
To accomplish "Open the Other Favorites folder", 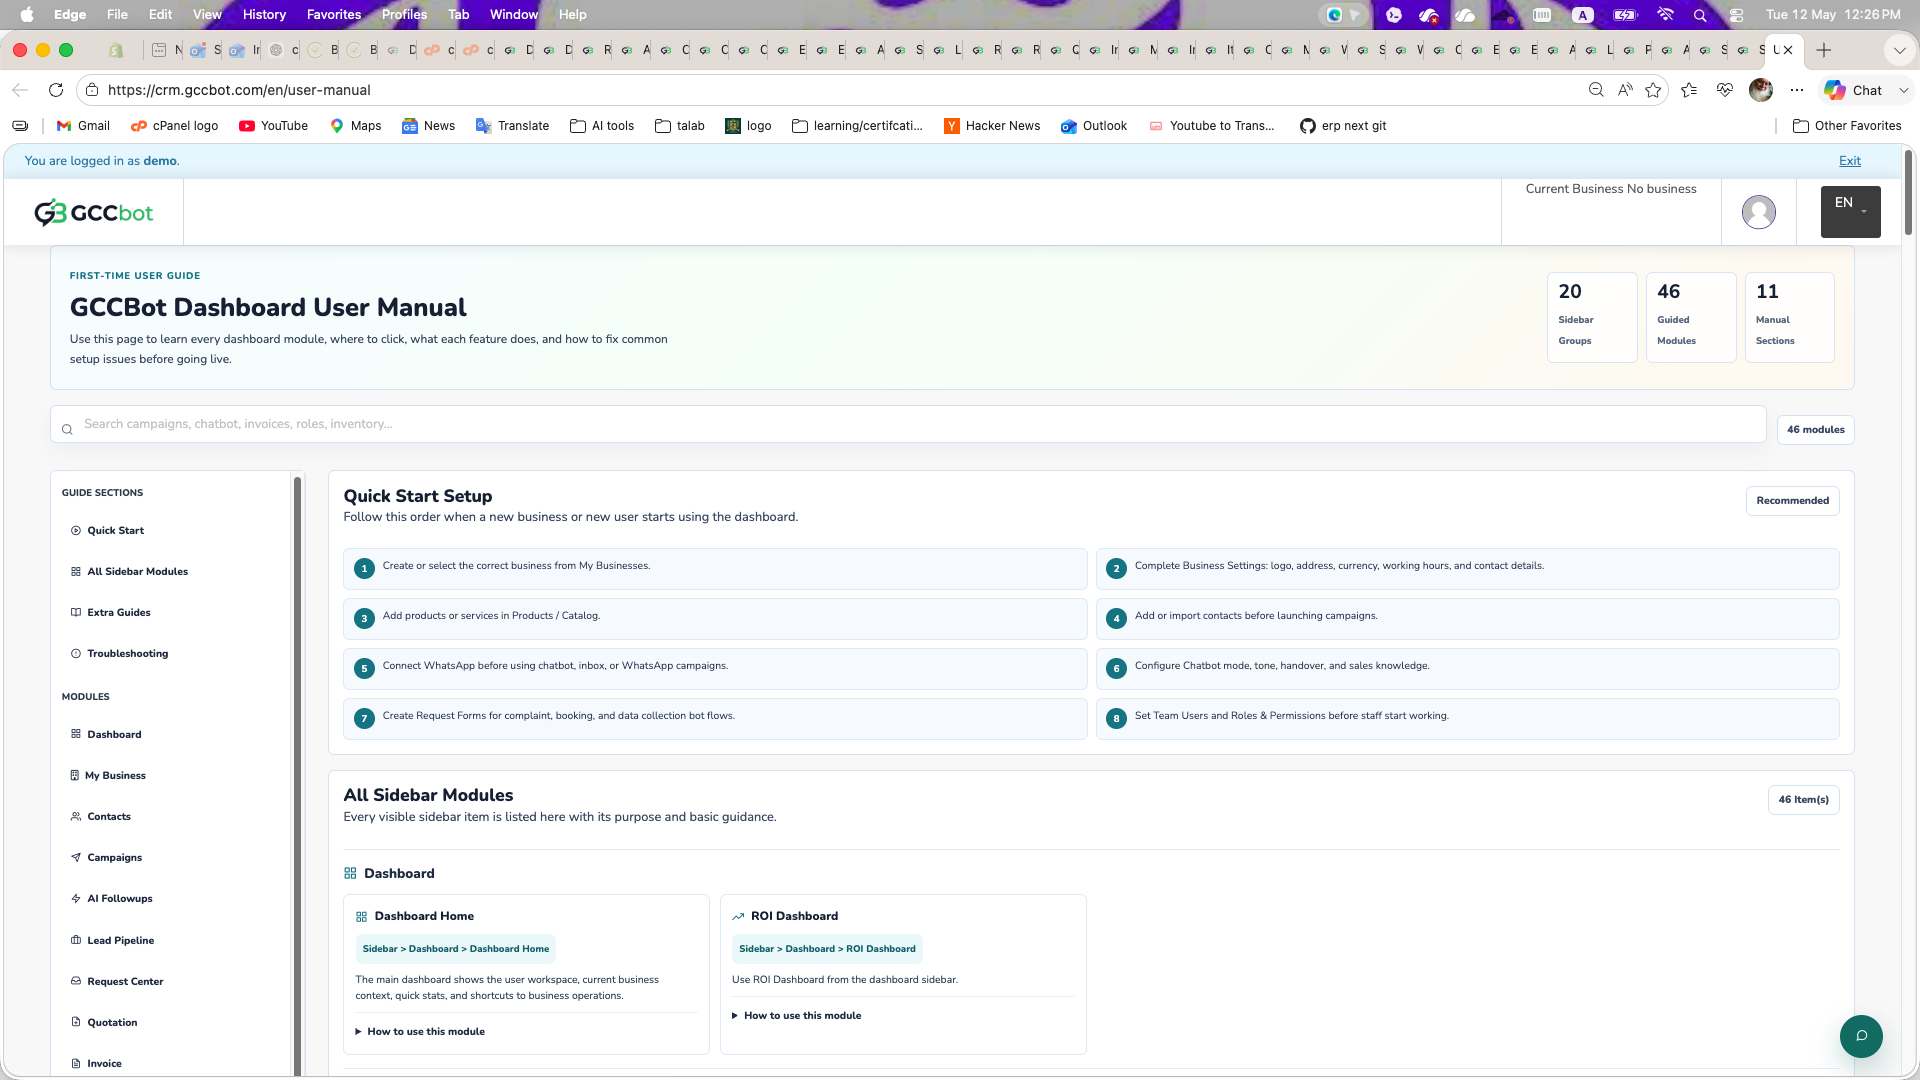I will point(1847,126).
